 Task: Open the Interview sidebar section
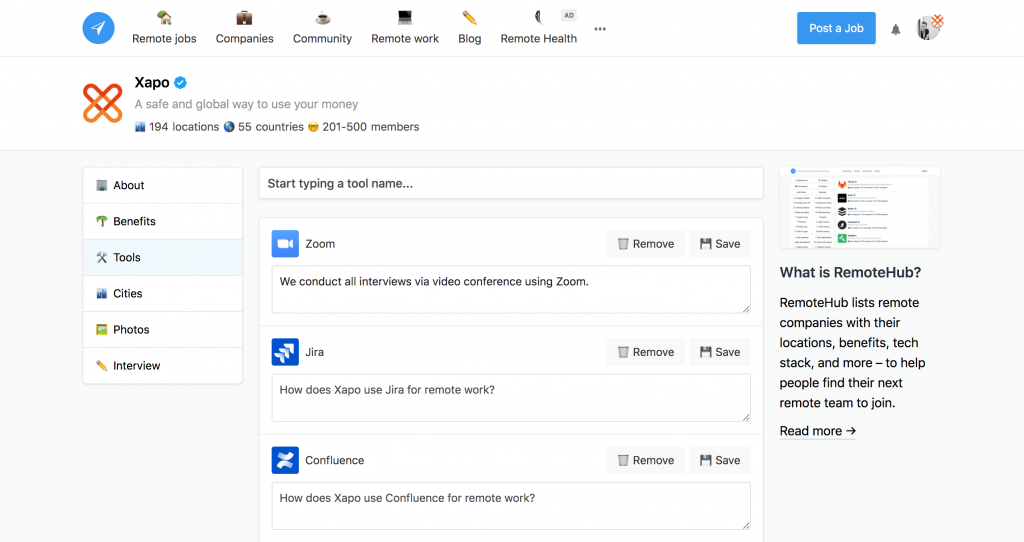pyautogui.click(x=136, y=365)
